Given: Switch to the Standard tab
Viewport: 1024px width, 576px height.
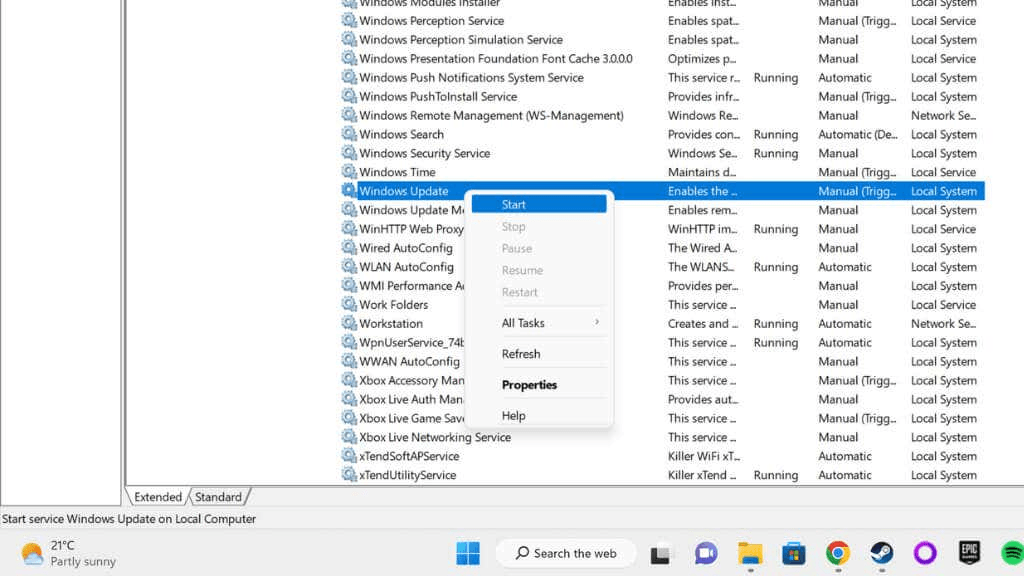Looking at the screenshot, I should pos(218,497).
